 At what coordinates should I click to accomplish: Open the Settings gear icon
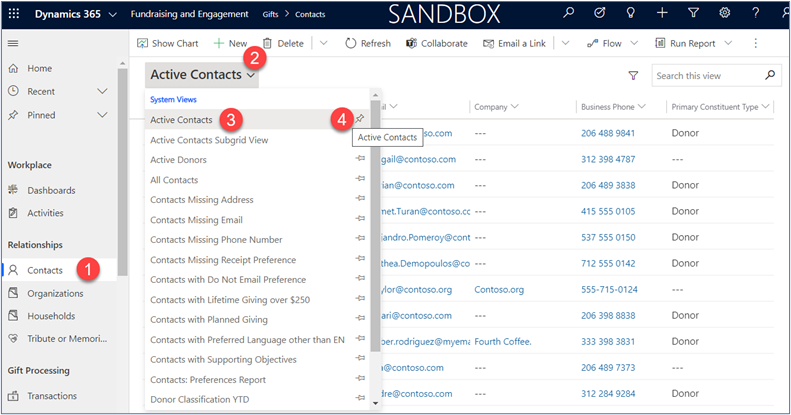click(725, 14)
